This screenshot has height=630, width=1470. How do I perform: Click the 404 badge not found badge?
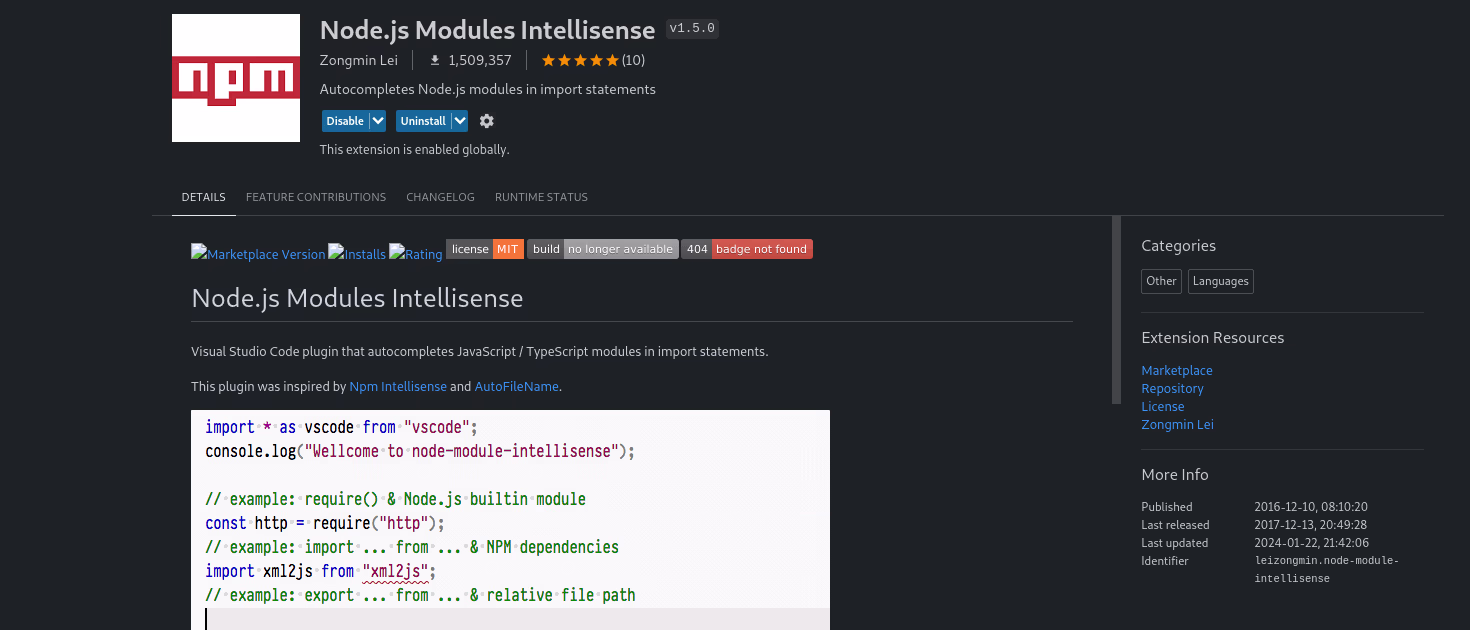pyautogui.click(x=747, y=249)
